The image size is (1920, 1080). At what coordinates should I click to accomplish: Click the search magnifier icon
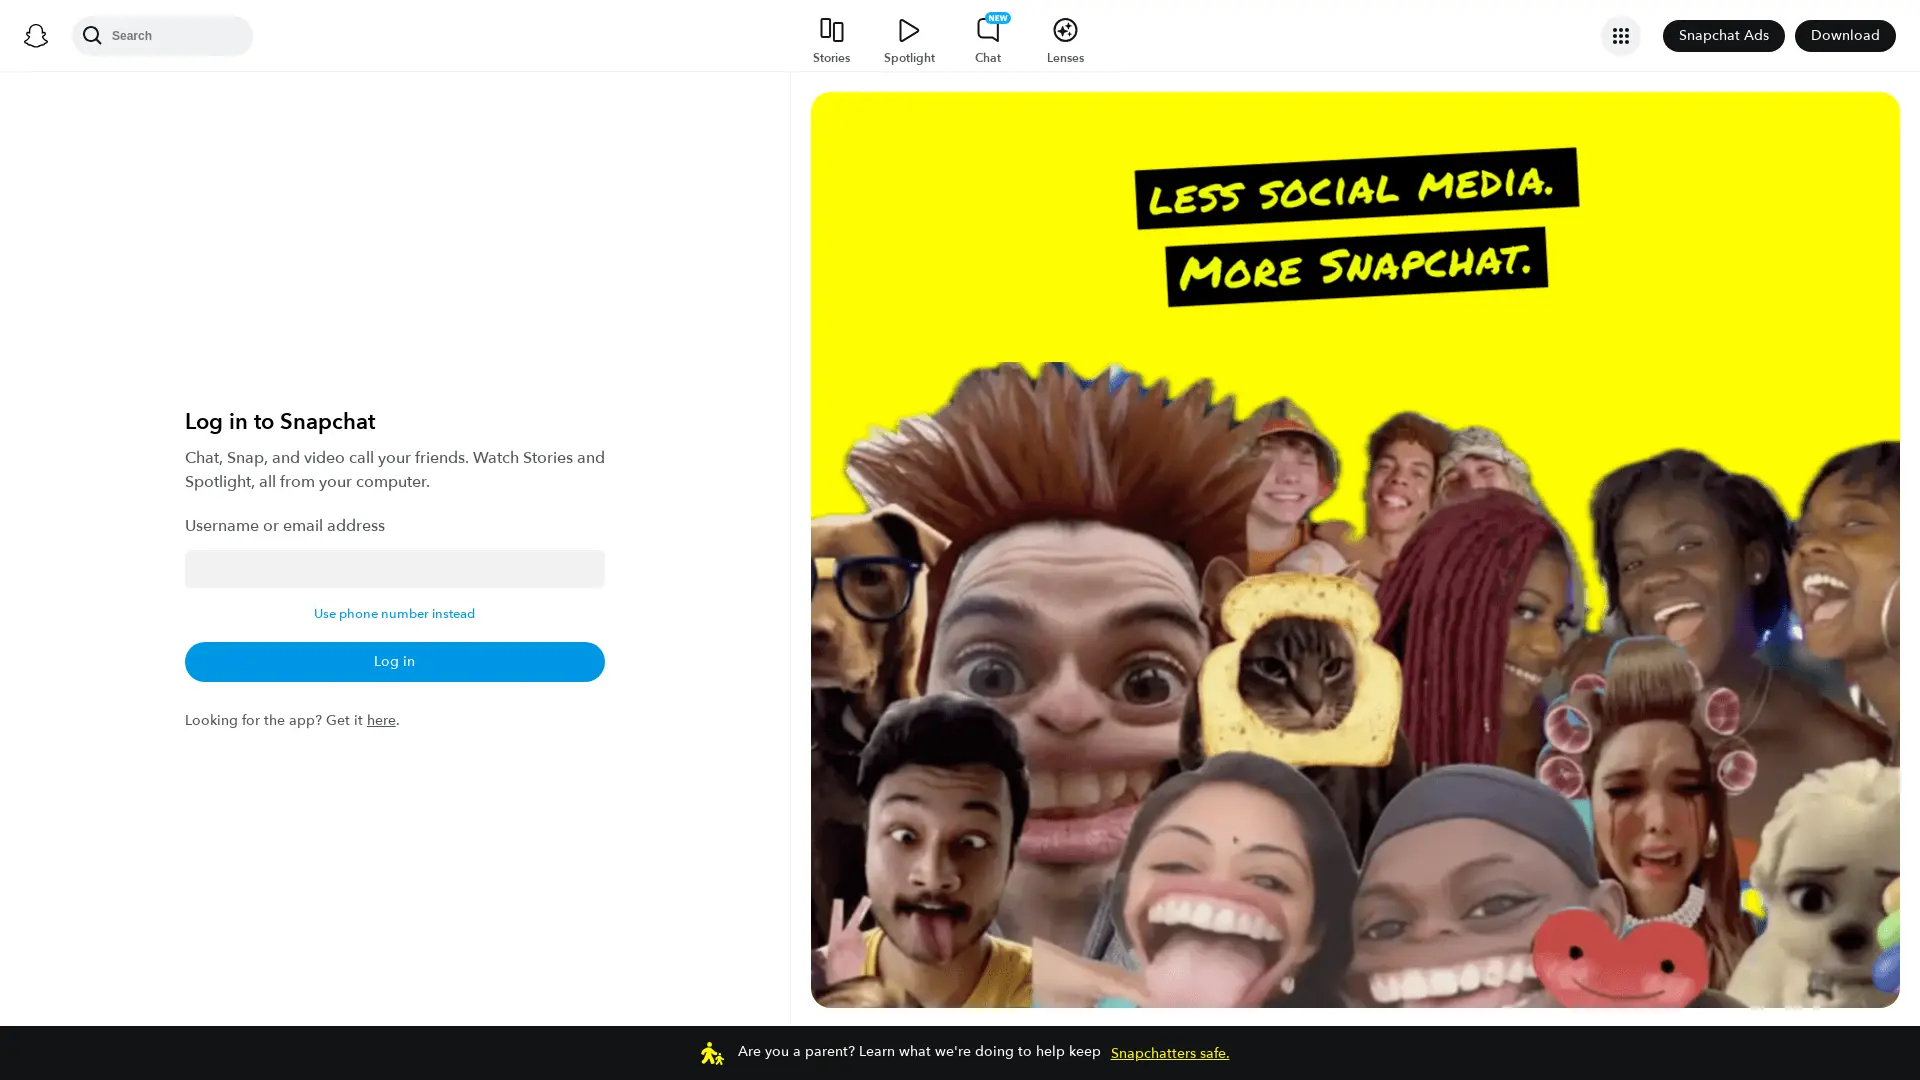[93, 35]
